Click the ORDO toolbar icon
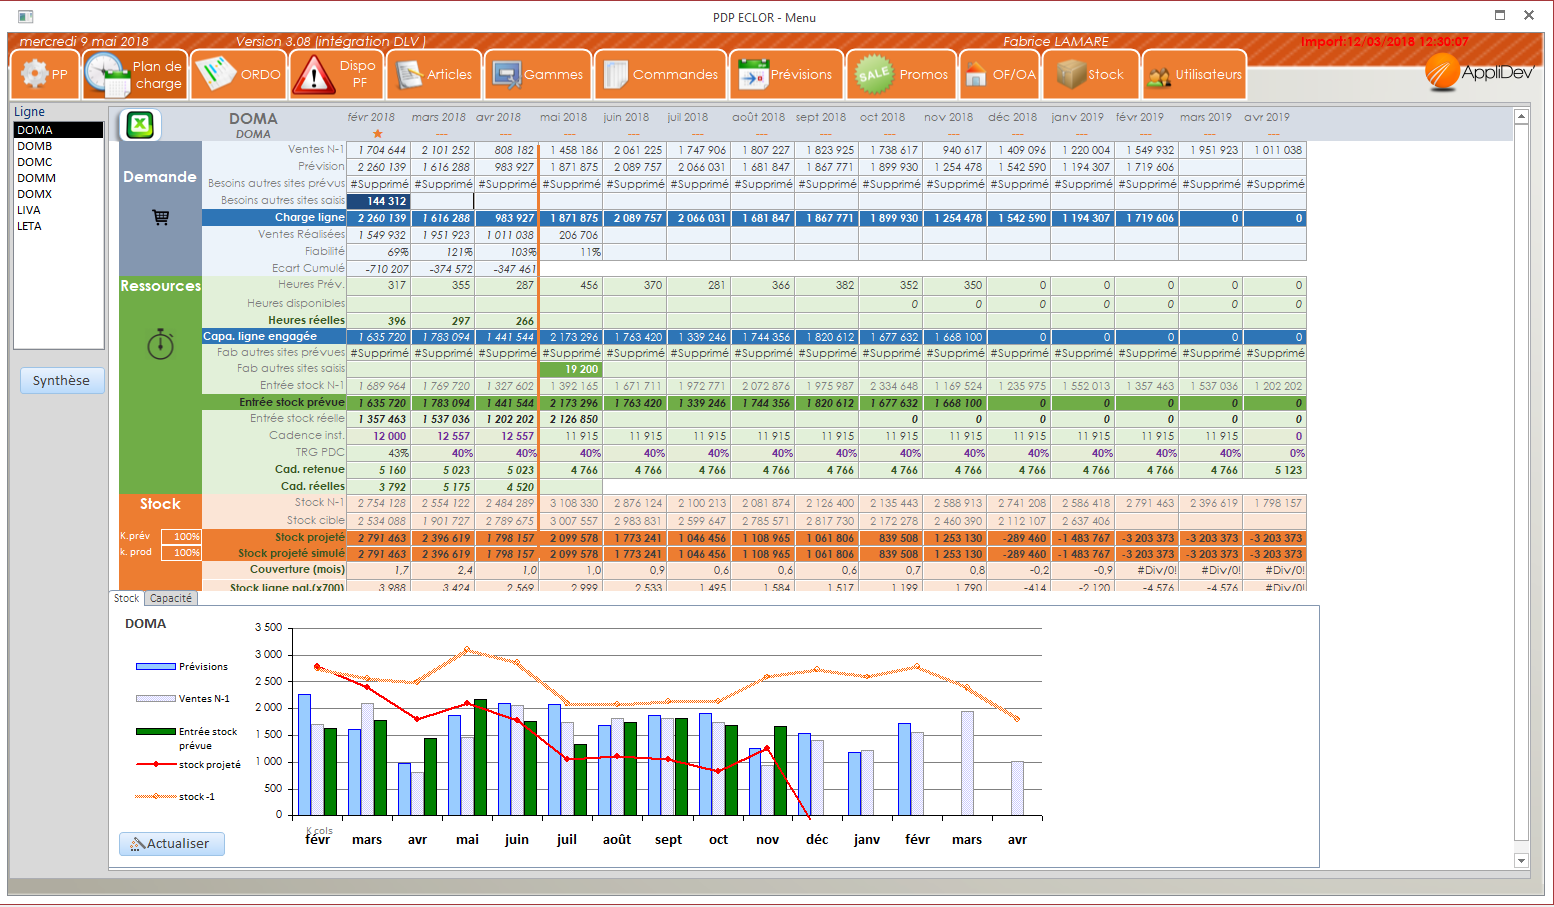Viewport: 1554px width, 907px height. tap(214, 74)
